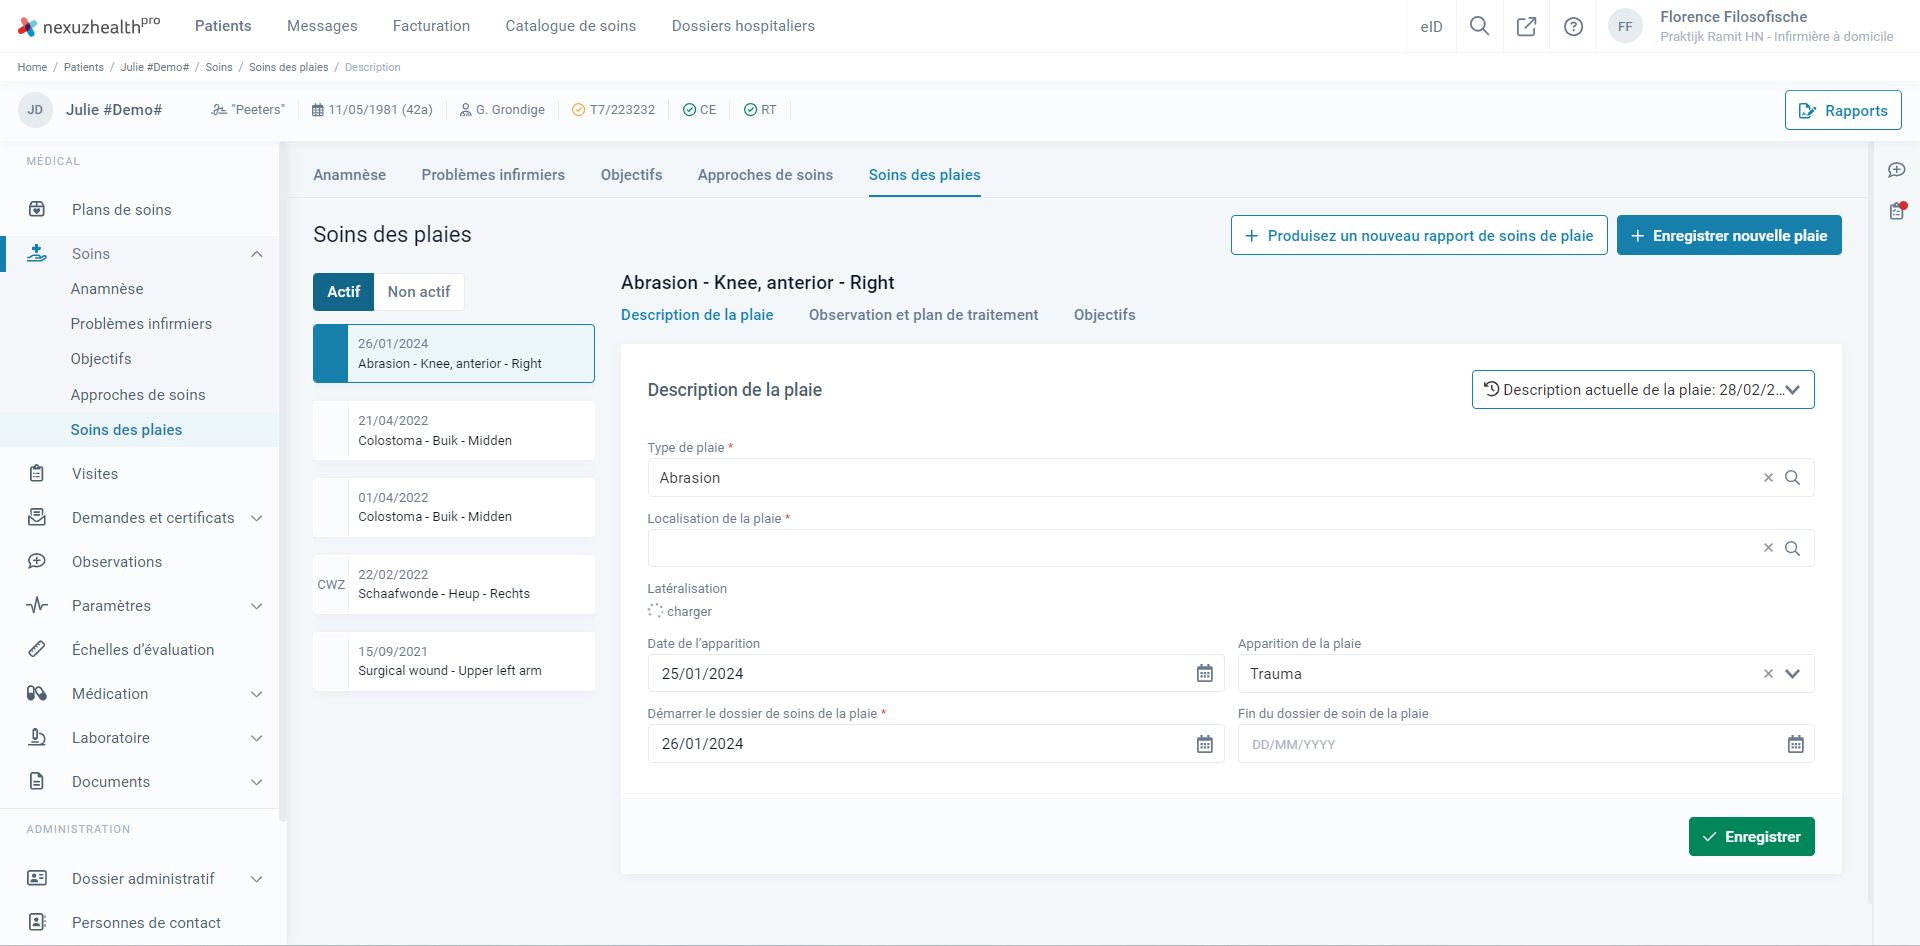This screenshot has width=1920, height=946.
Task: Switch to Actif wound list
Action: click(343, 292)
